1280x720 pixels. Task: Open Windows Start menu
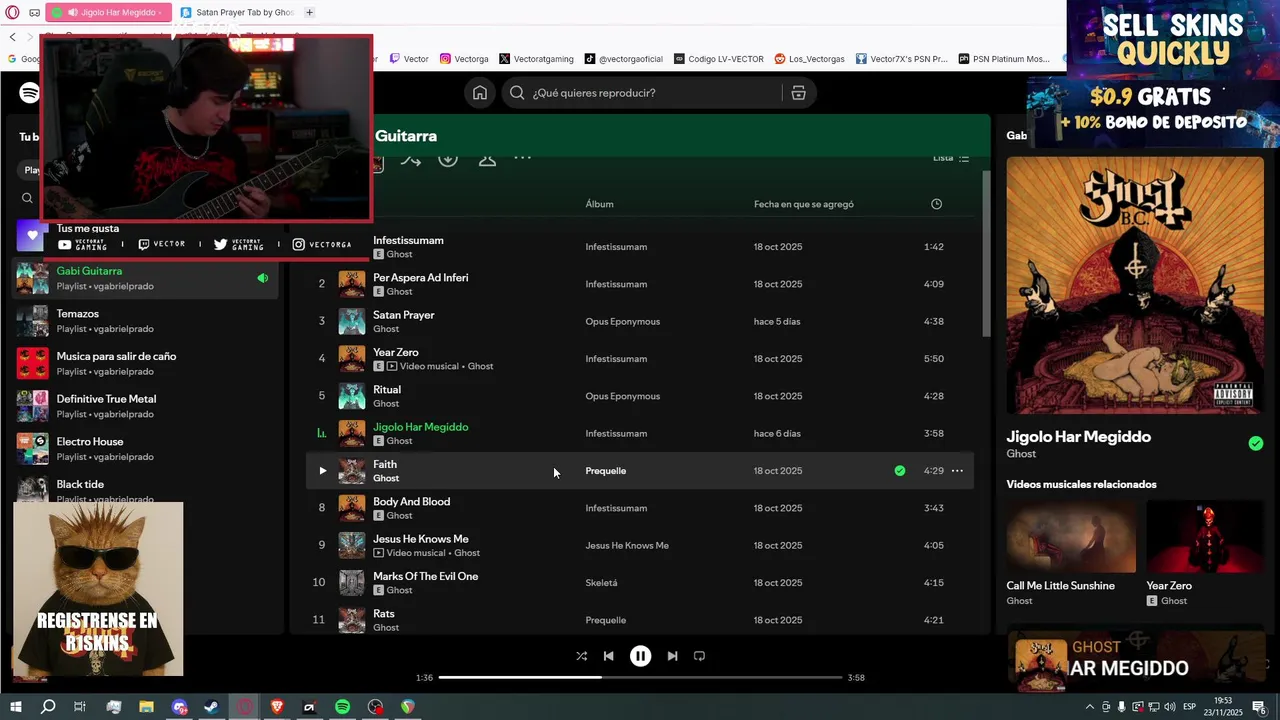pos(15,707)
